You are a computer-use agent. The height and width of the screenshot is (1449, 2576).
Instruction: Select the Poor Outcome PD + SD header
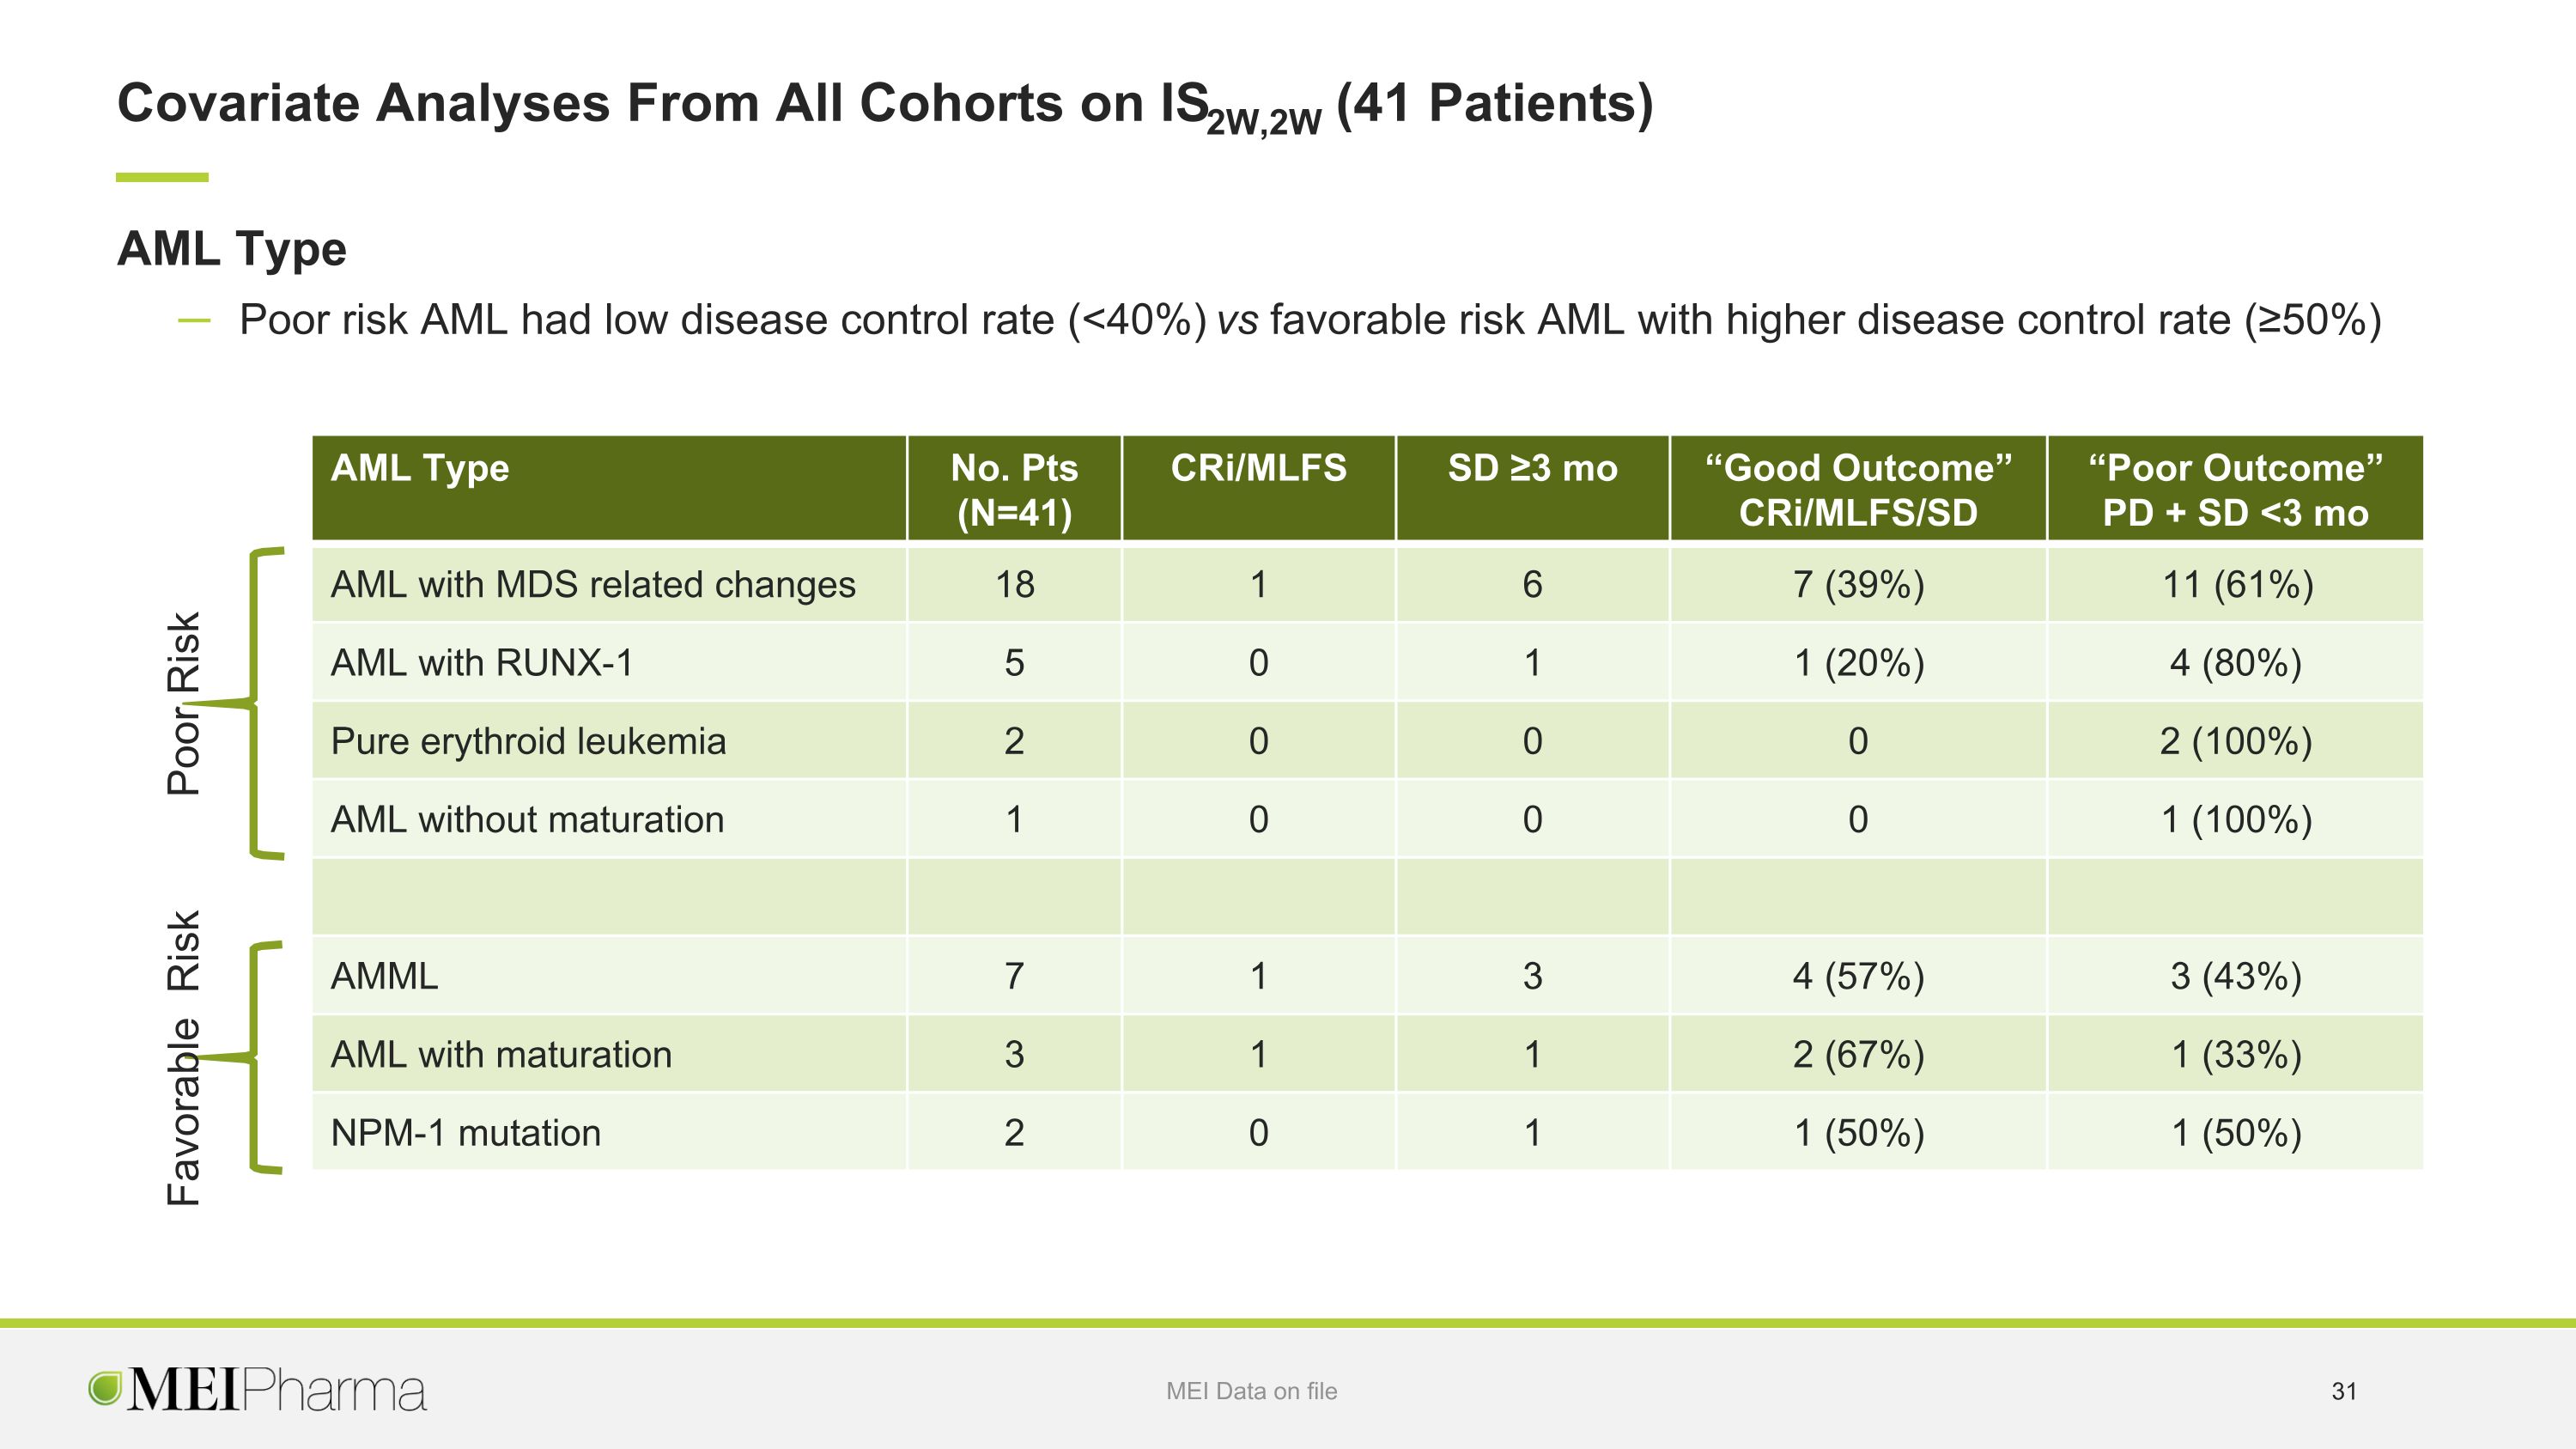2235,488
